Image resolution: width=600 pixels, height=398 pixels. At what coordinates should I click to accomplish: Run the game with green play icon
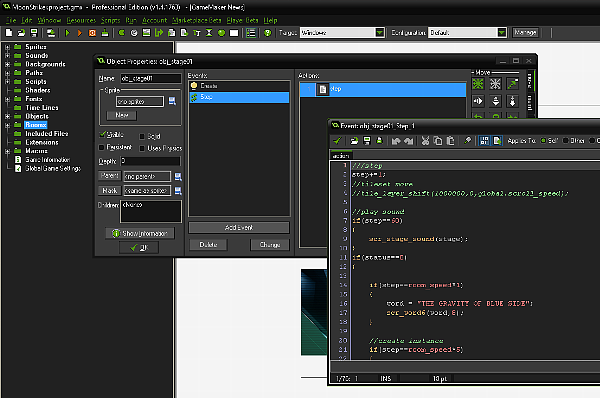(x=67, y=33)
